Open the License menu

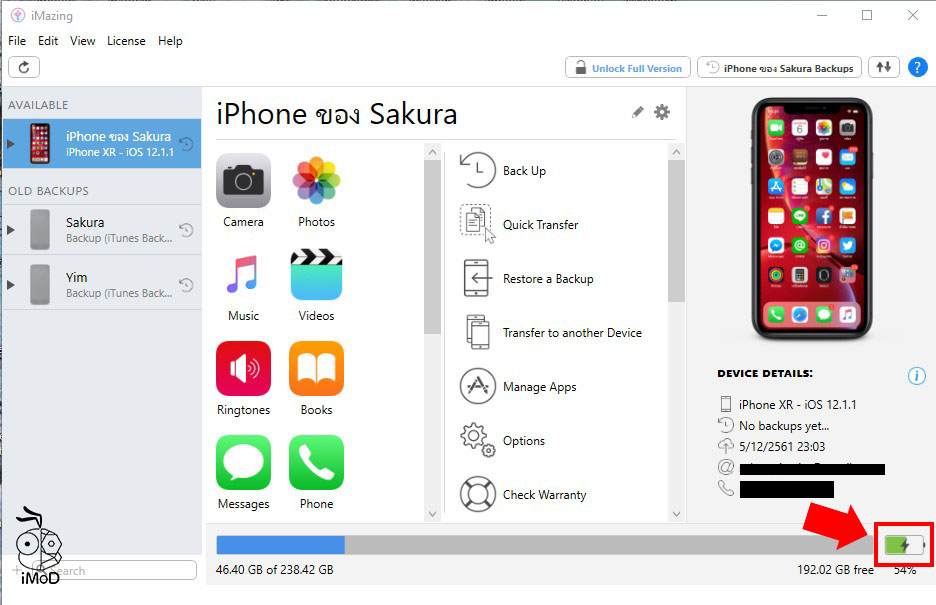pos(126,41)
